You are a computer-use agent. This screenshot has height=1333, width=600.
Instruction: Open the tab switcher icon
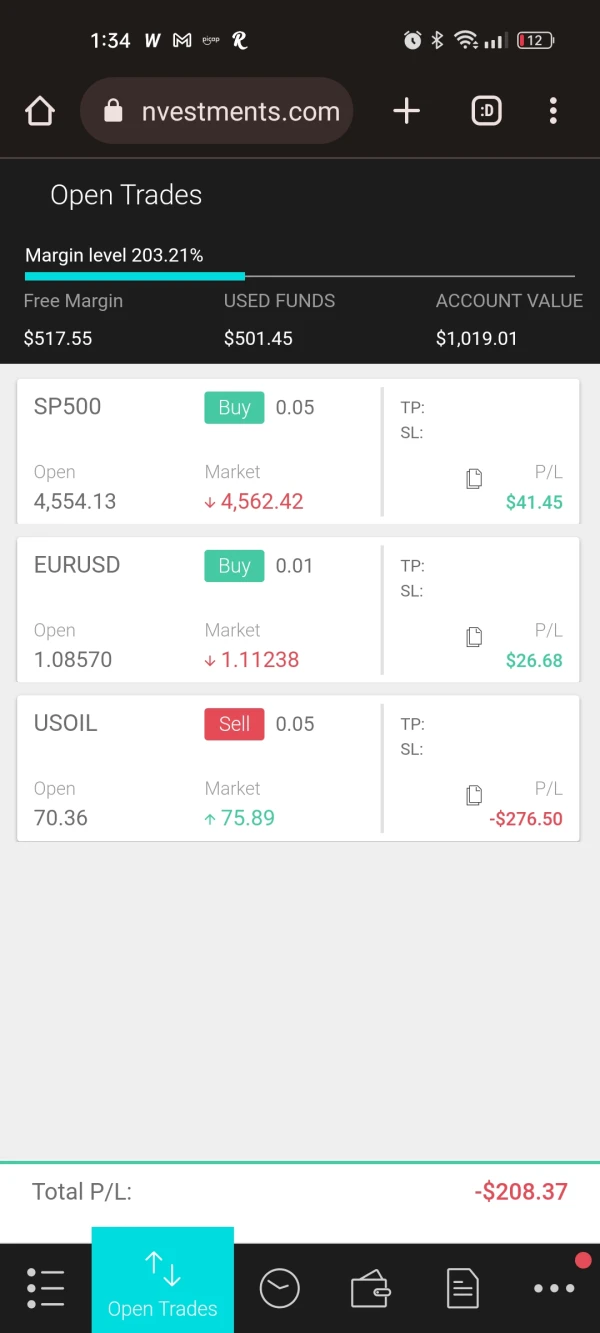pos(487,111)
